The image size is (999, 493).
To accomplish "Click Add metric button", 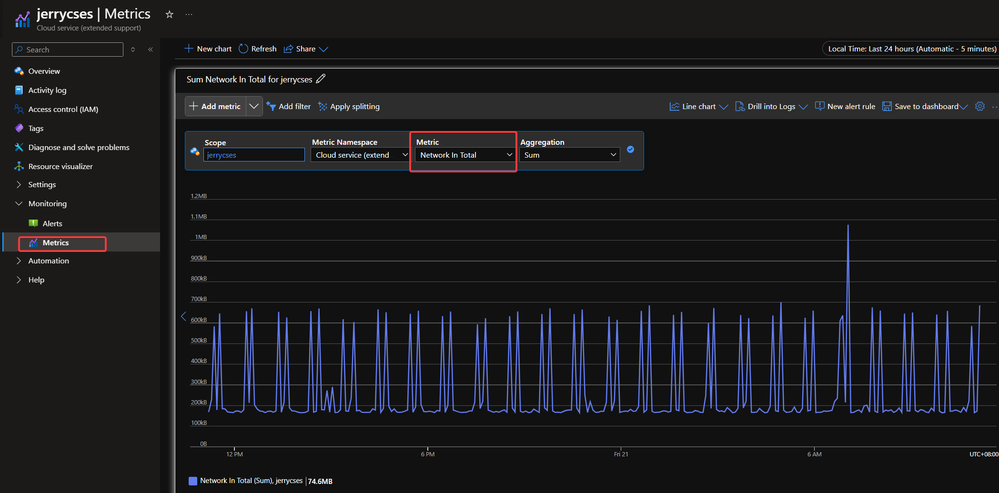I will pyautogui.click(x=215, y=106).
